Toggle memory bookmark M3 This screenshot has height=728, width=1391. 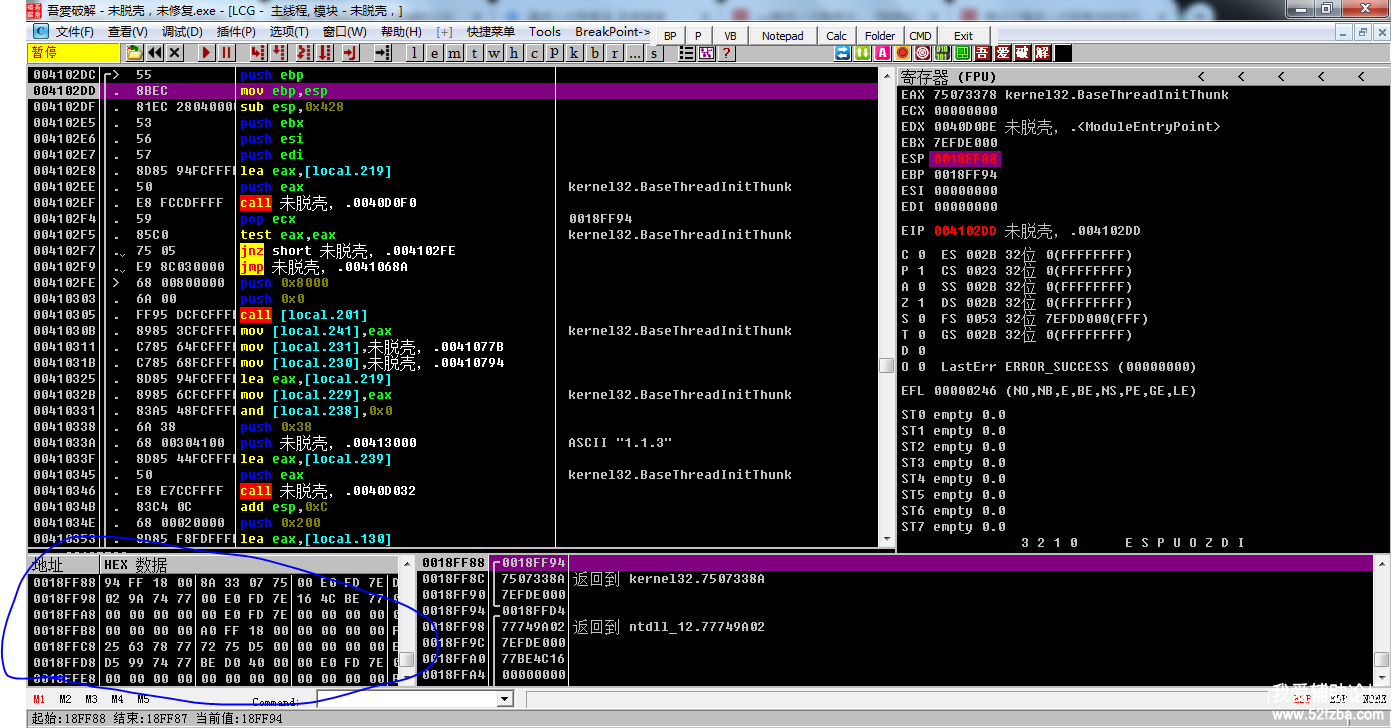91,699
